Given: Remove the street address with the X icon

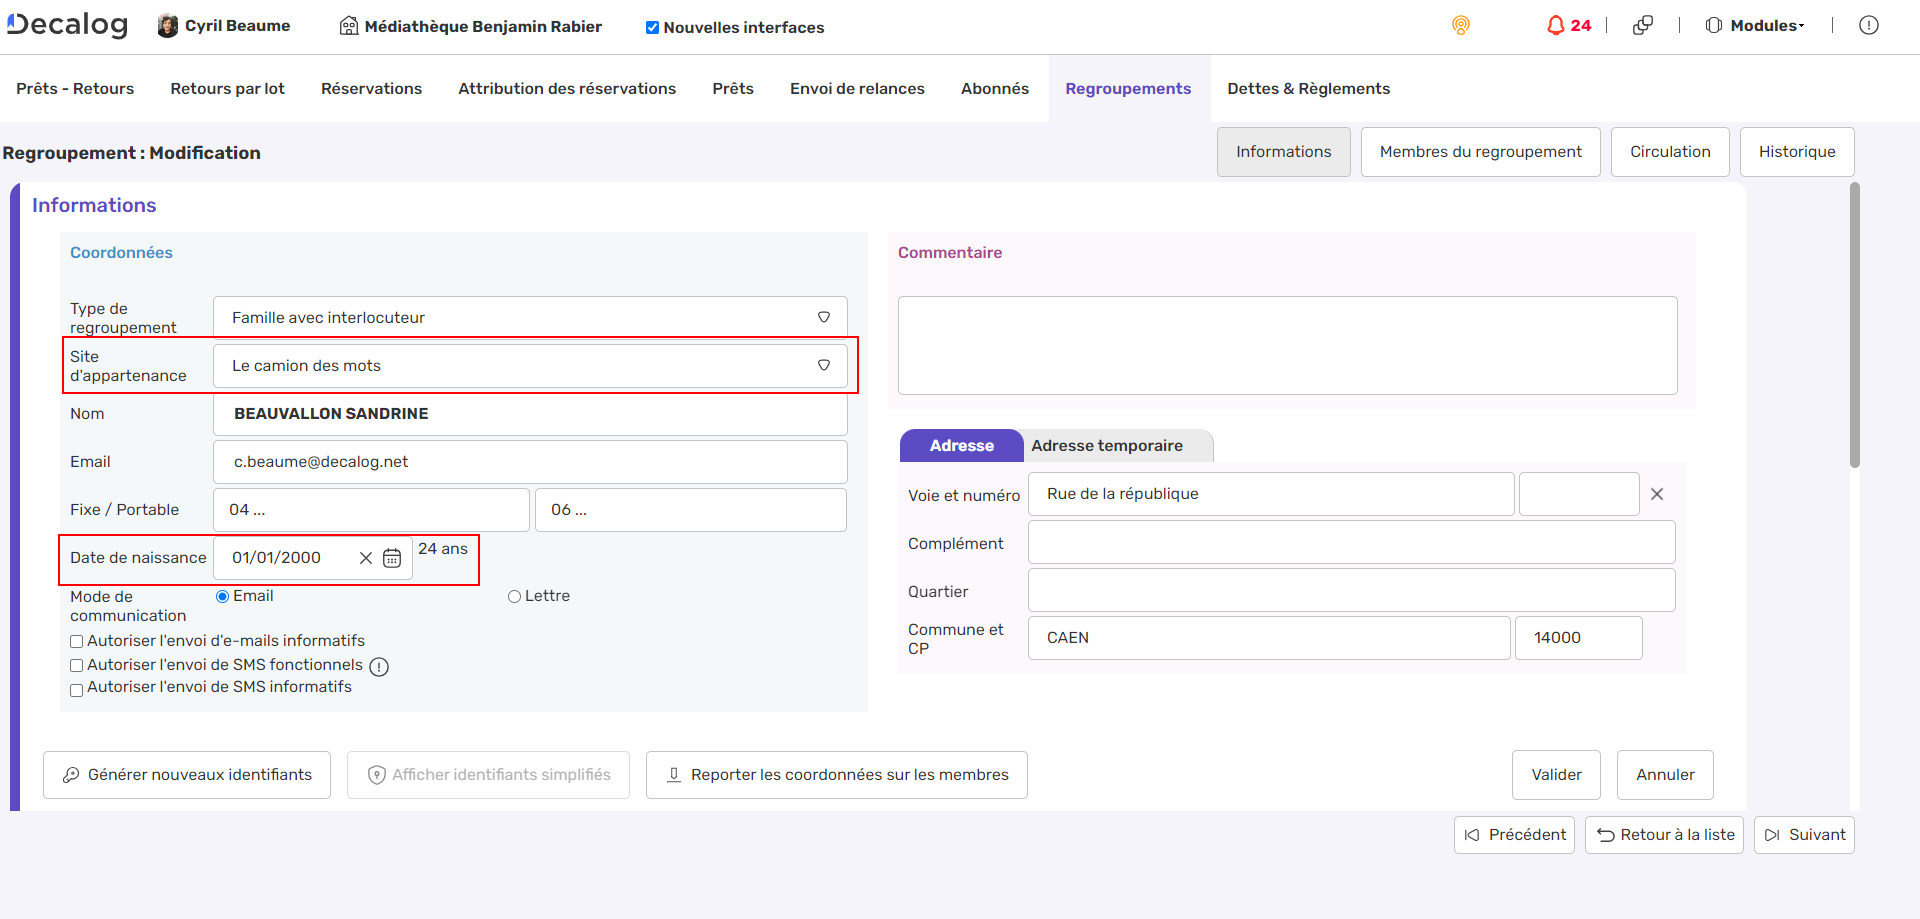Looking at the screenshot, I should coord(1657,494).
